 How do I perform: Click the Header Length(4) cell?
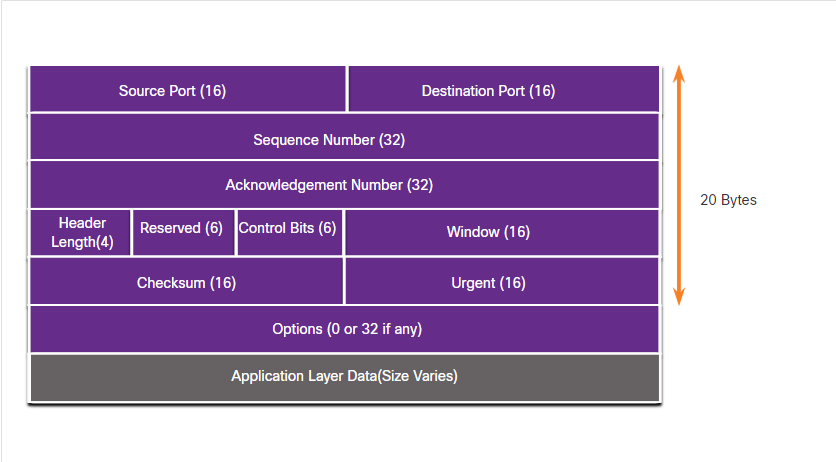pos(81,232)
